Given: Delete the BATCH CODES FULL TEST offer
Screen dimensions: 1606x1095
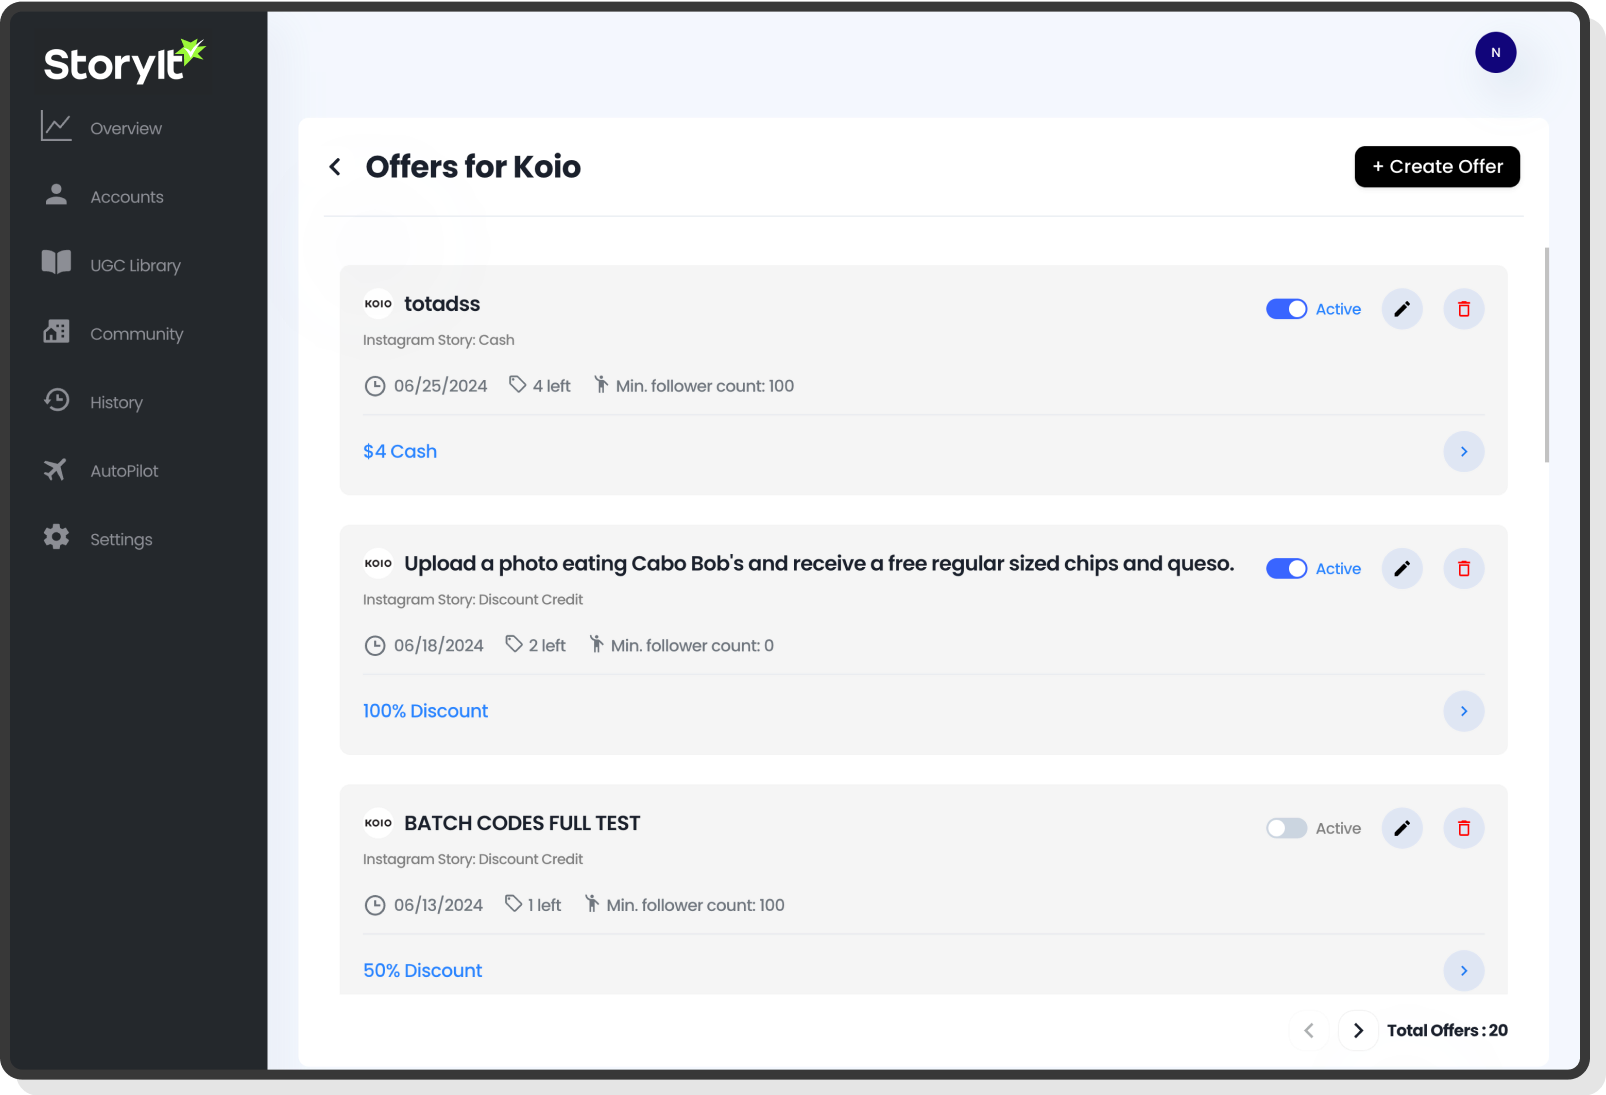Looking at the screenshot, I should (x=1463, y=828).
